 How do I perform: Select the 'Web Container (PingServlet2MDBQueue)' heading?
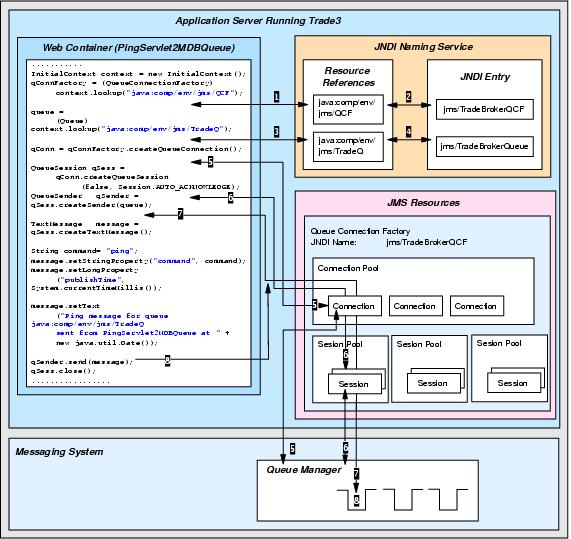pyautogui.click(x=139, y=48)
